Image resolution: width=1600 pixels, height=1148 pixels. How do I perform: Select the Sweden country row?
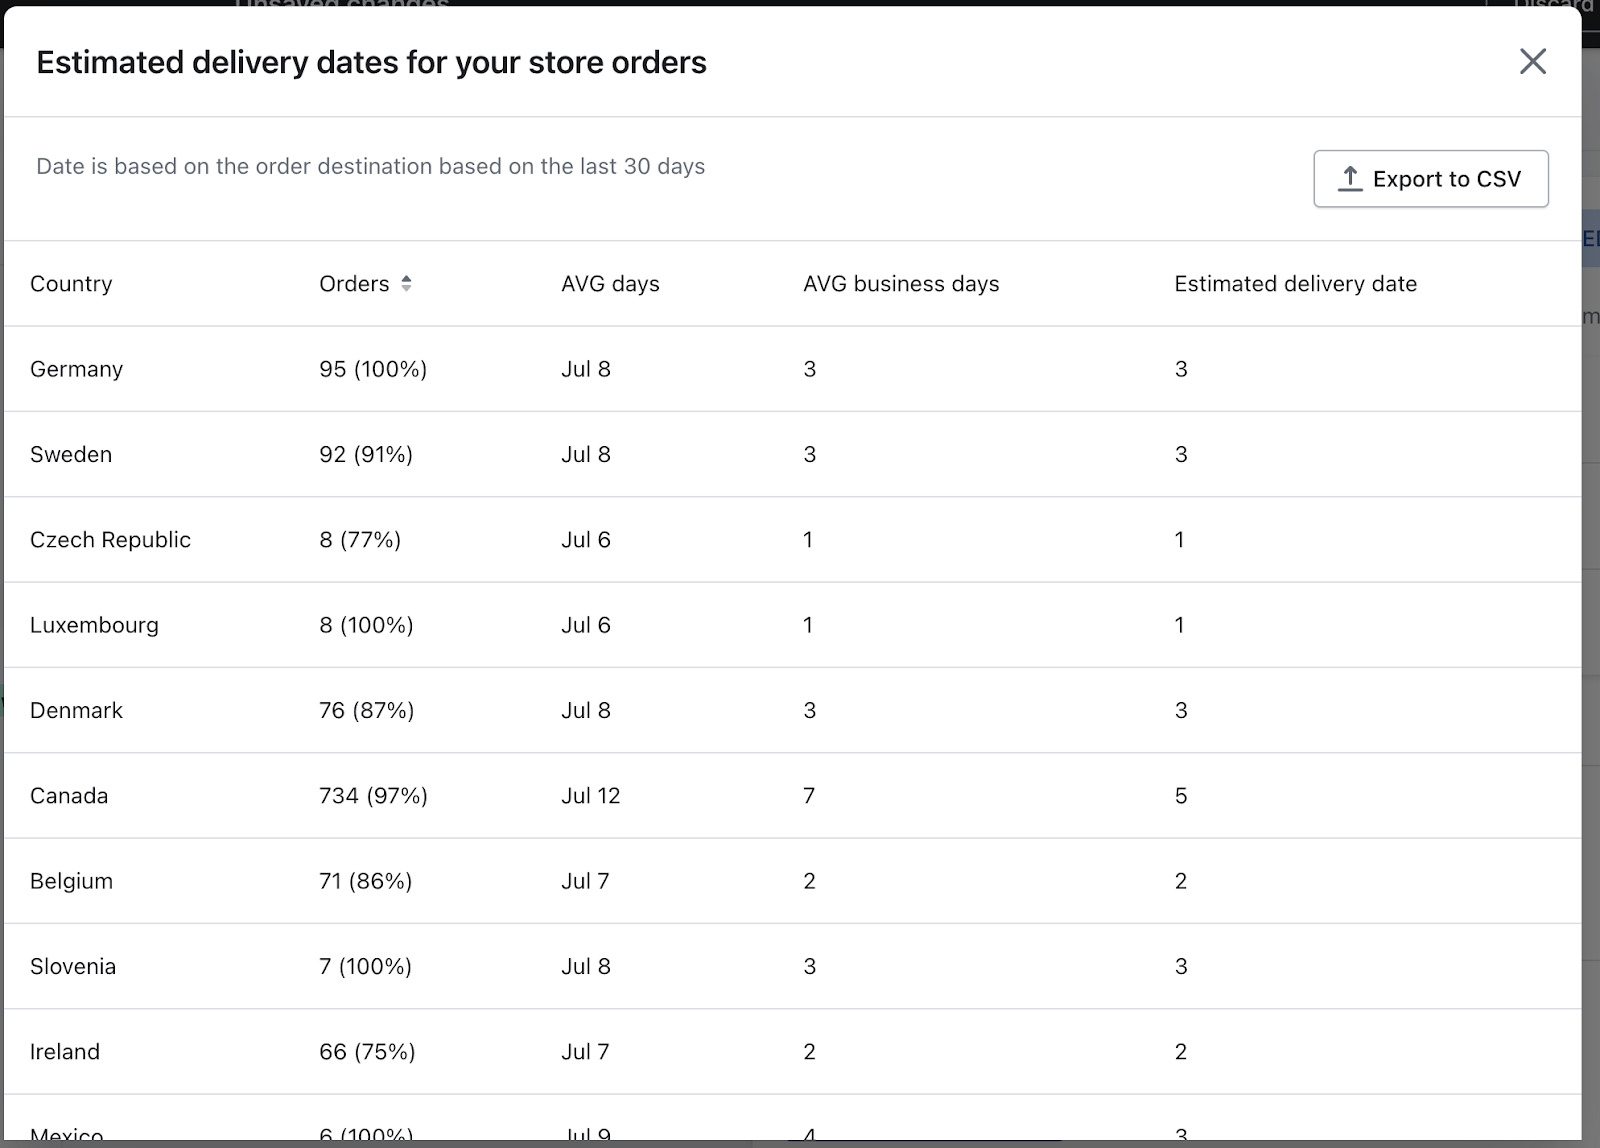[71, 454]
